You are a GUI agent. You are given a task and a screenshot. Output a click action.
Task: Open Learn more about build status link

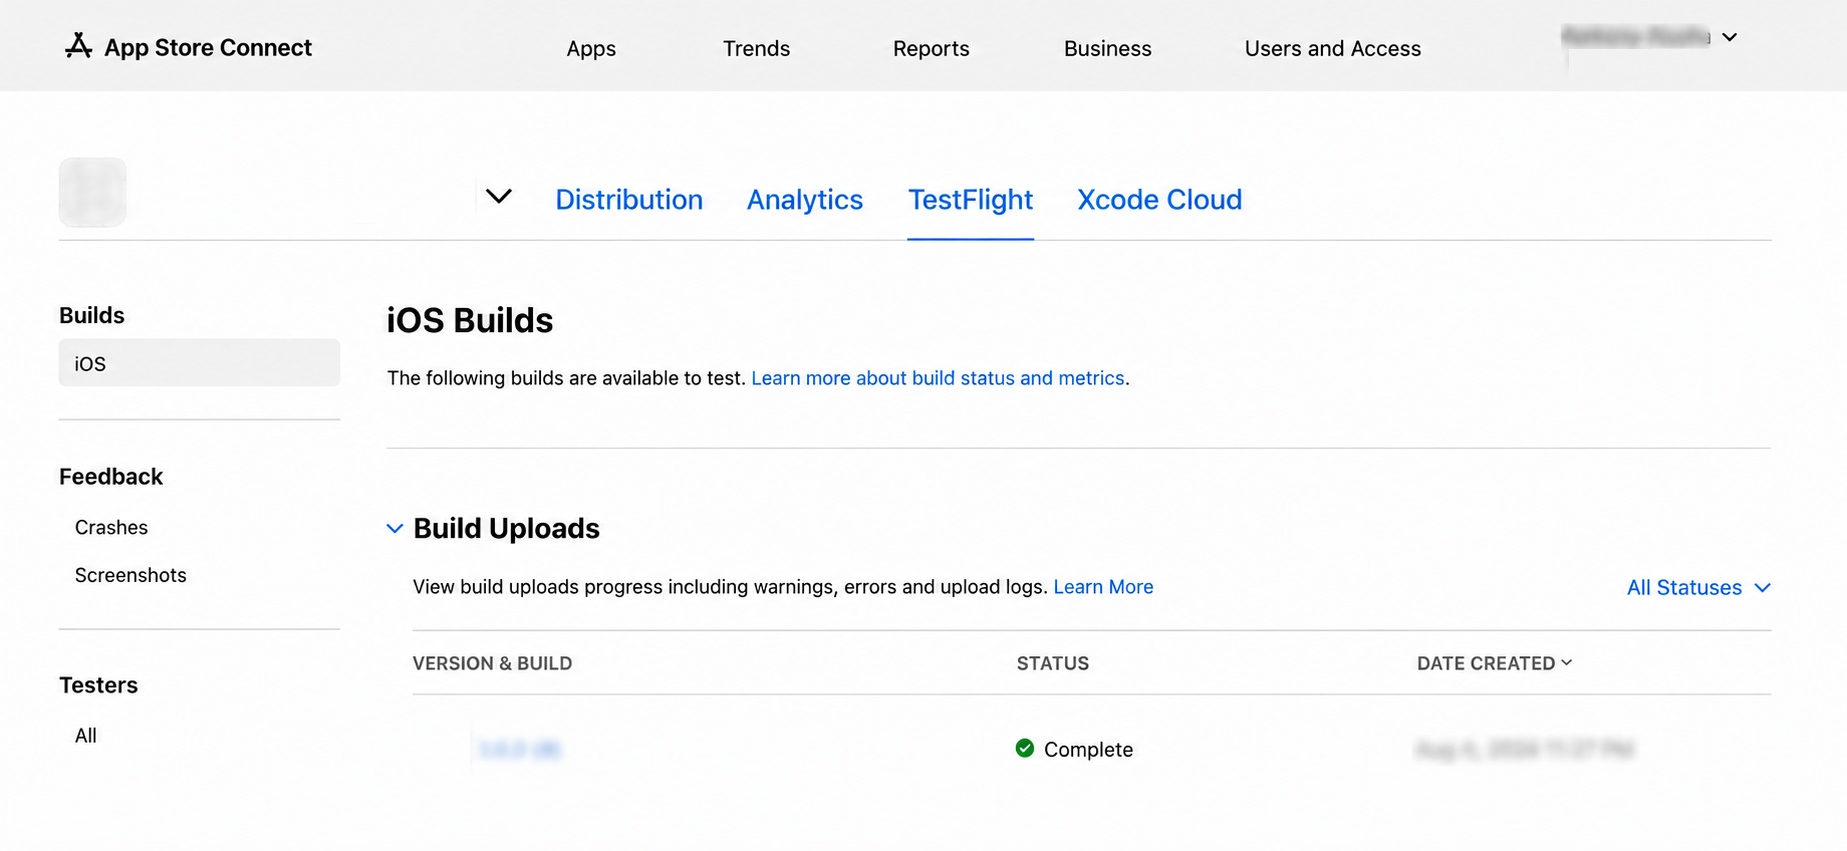click(x=937, y=378)
